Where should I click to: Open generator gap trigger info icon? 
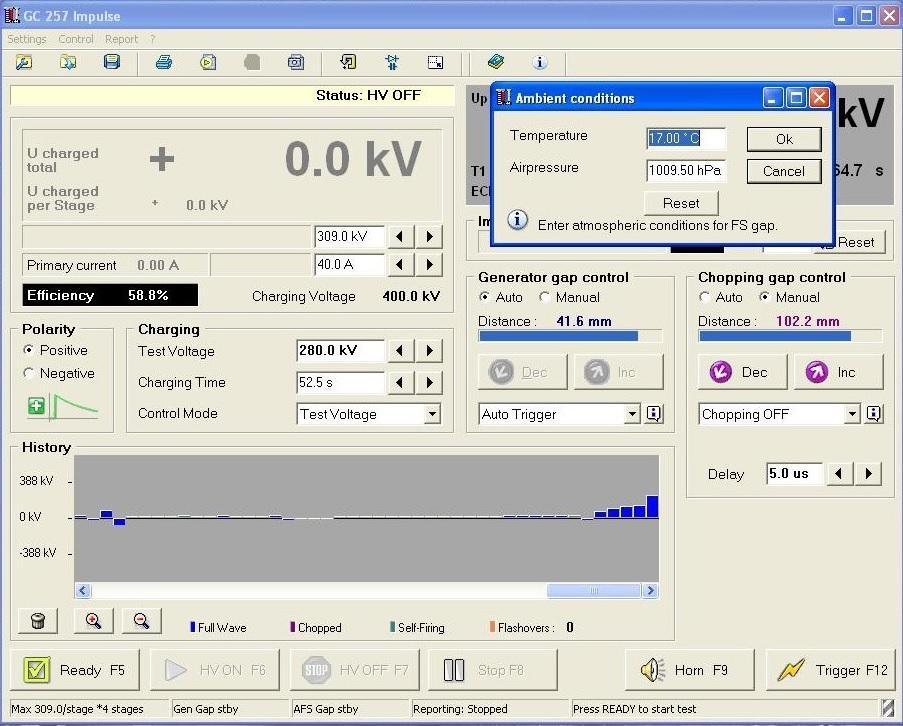coord(654,413)
